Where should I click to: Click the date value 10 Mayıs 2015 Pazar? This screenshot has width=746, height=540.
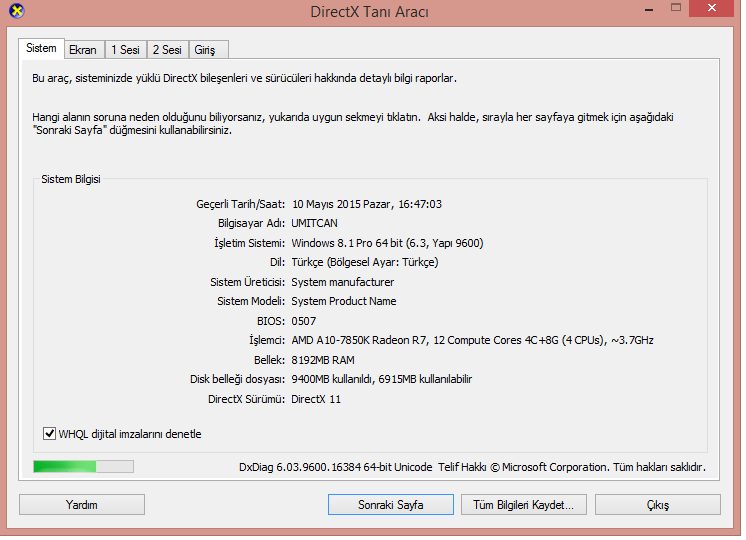coord(344,206)
